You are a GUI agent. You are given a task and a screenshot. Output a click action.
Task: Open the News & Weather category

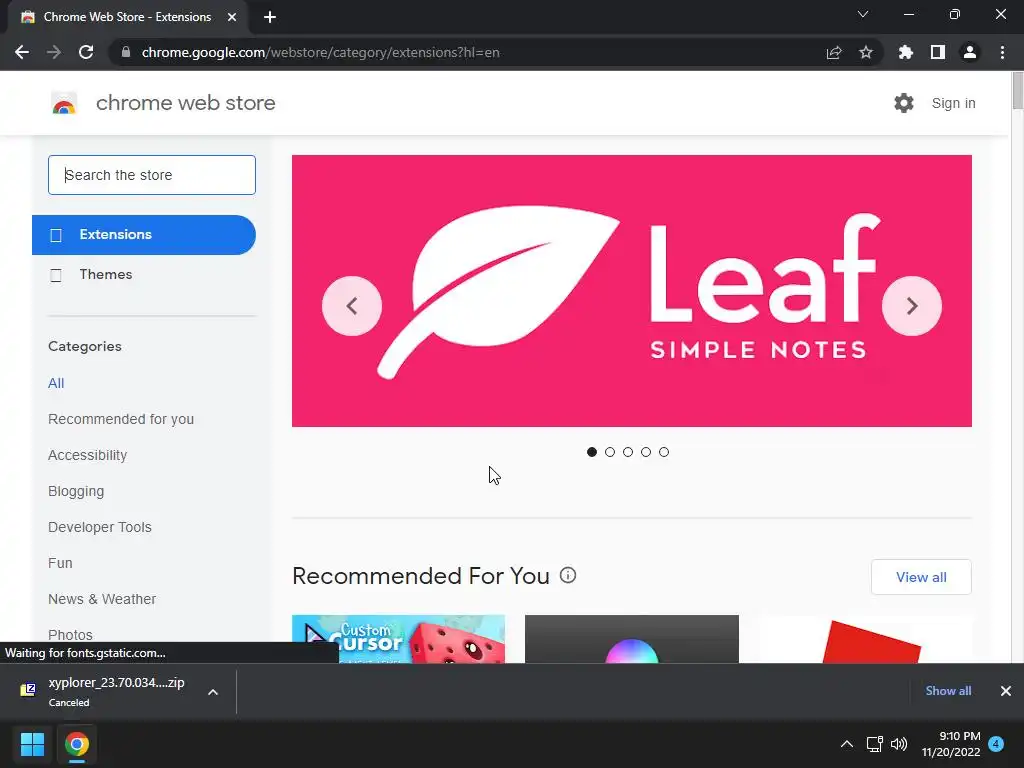click(x=102, y=599)
